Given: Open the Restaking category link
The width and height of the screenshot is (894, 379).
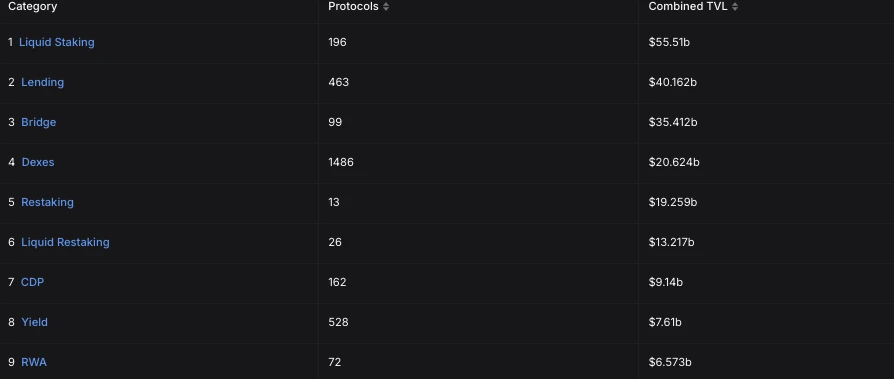Looking at the screenshot, I should (x=47, y=202).
